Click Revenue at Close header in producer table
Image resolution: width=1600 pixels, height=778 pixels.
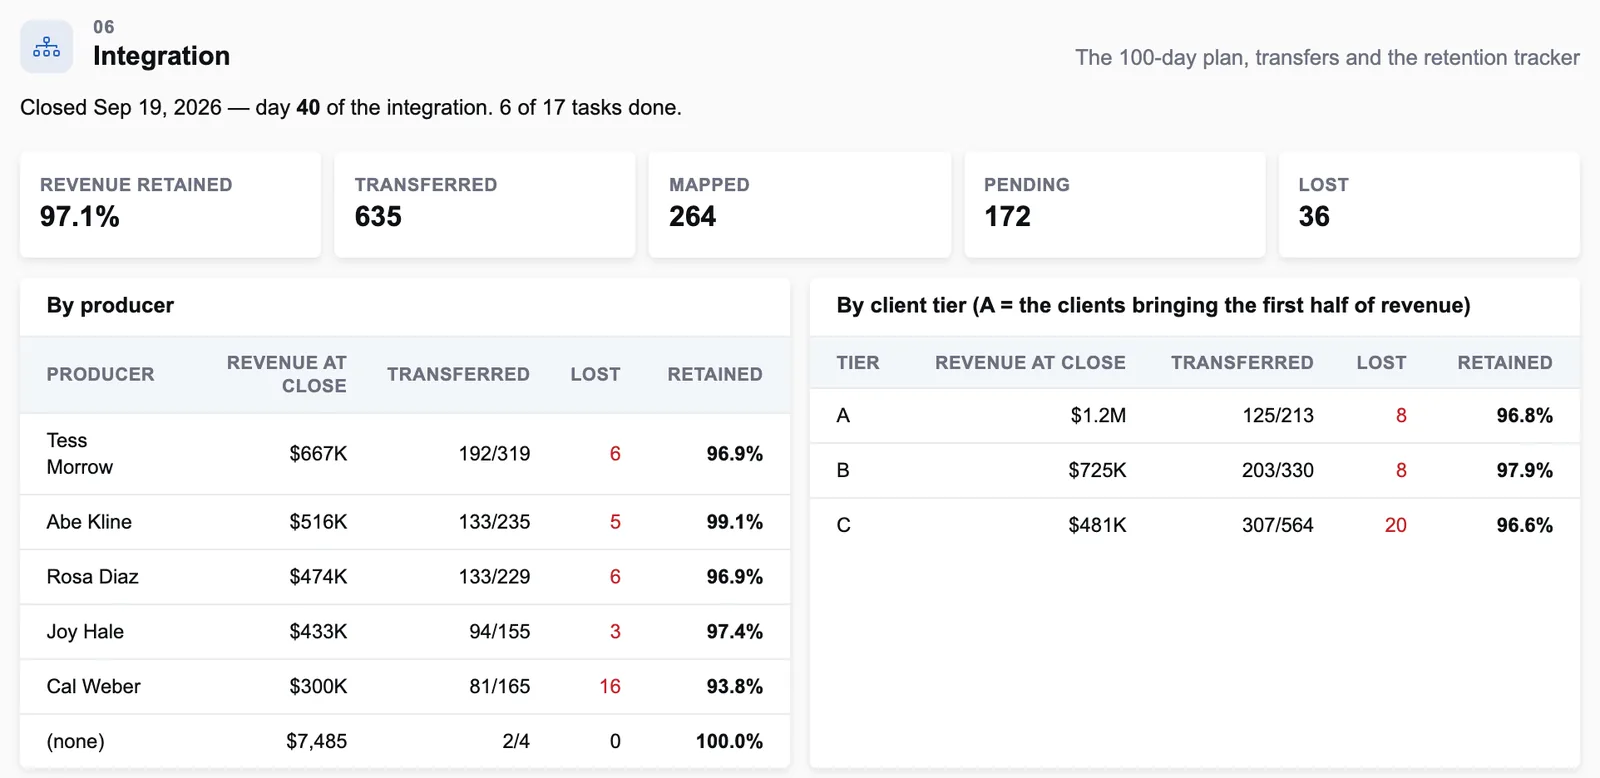(x=287, y=374)
